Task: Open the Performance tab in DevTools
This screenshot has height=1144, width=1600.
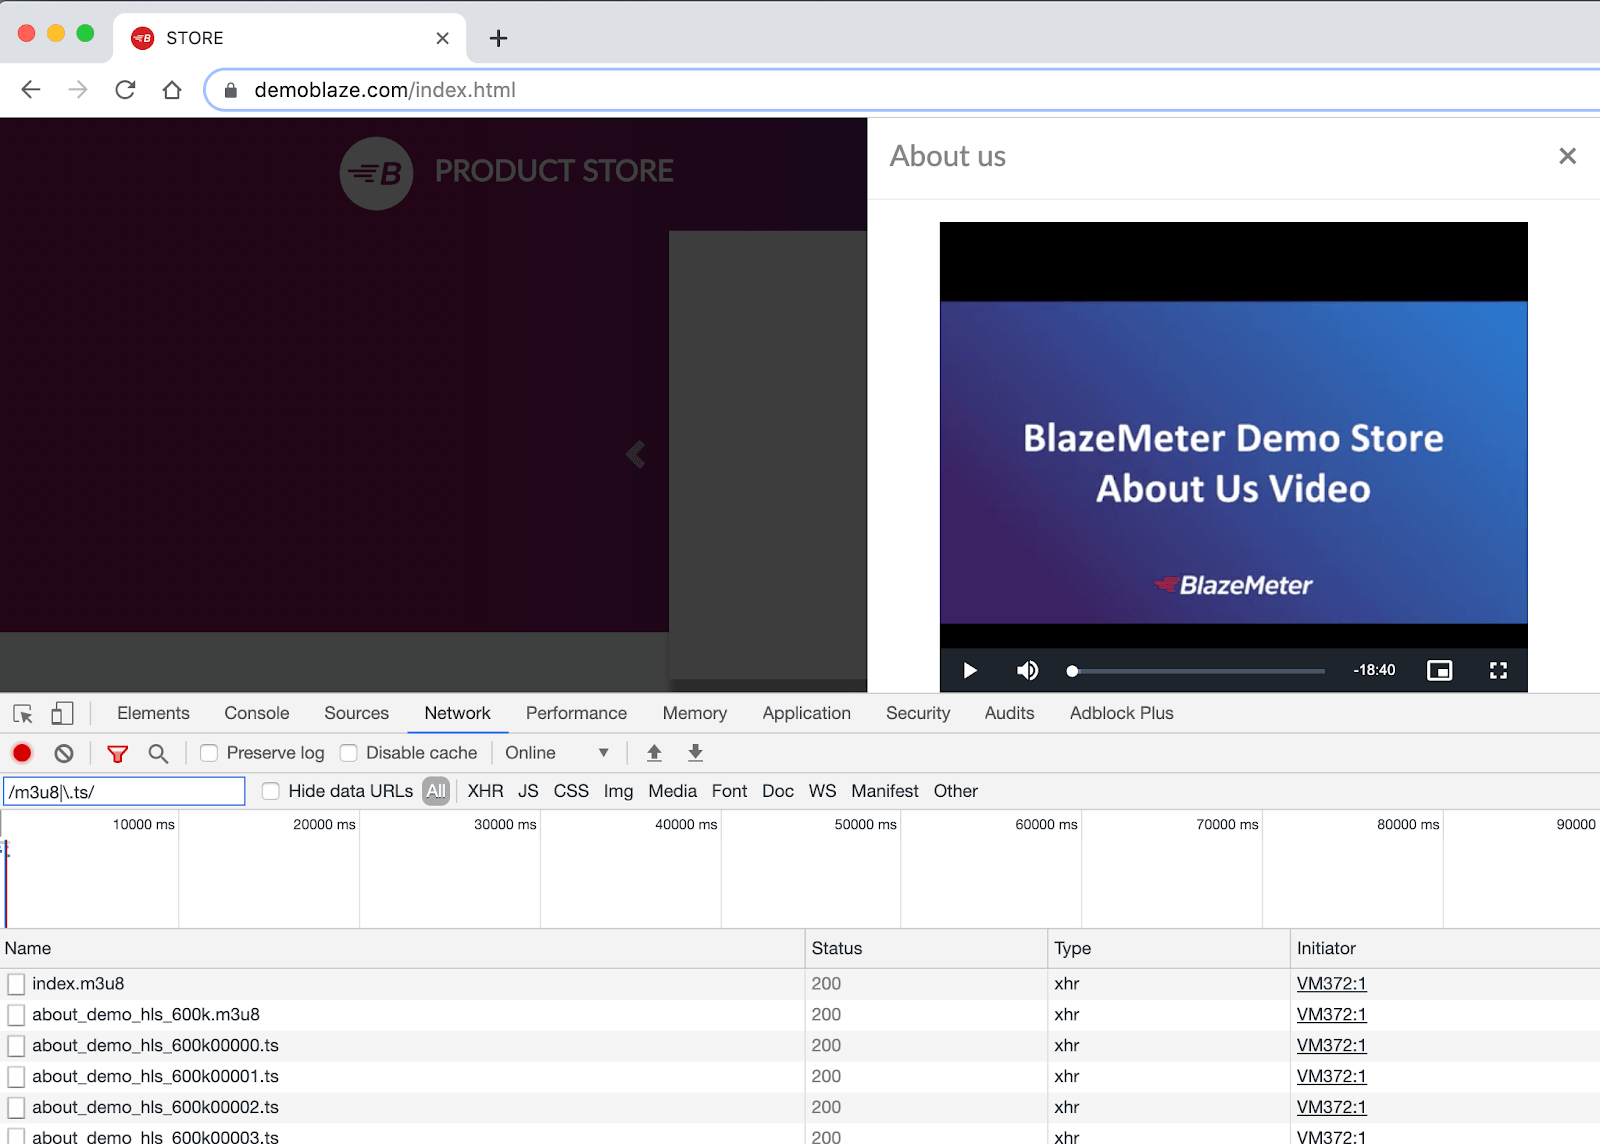Action: 576,713
